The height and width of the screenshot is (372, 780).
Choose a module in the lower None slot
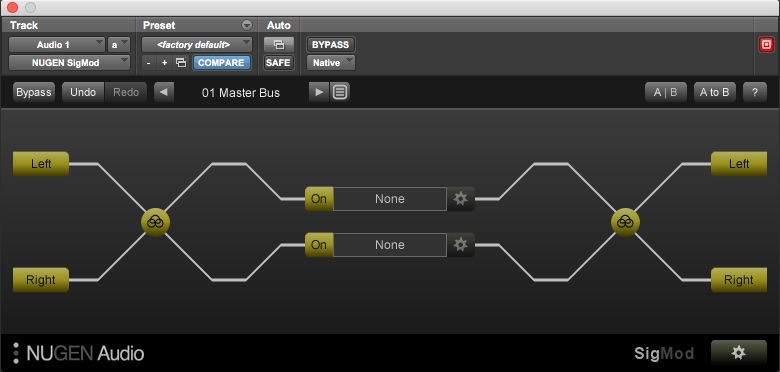(390, 245)
